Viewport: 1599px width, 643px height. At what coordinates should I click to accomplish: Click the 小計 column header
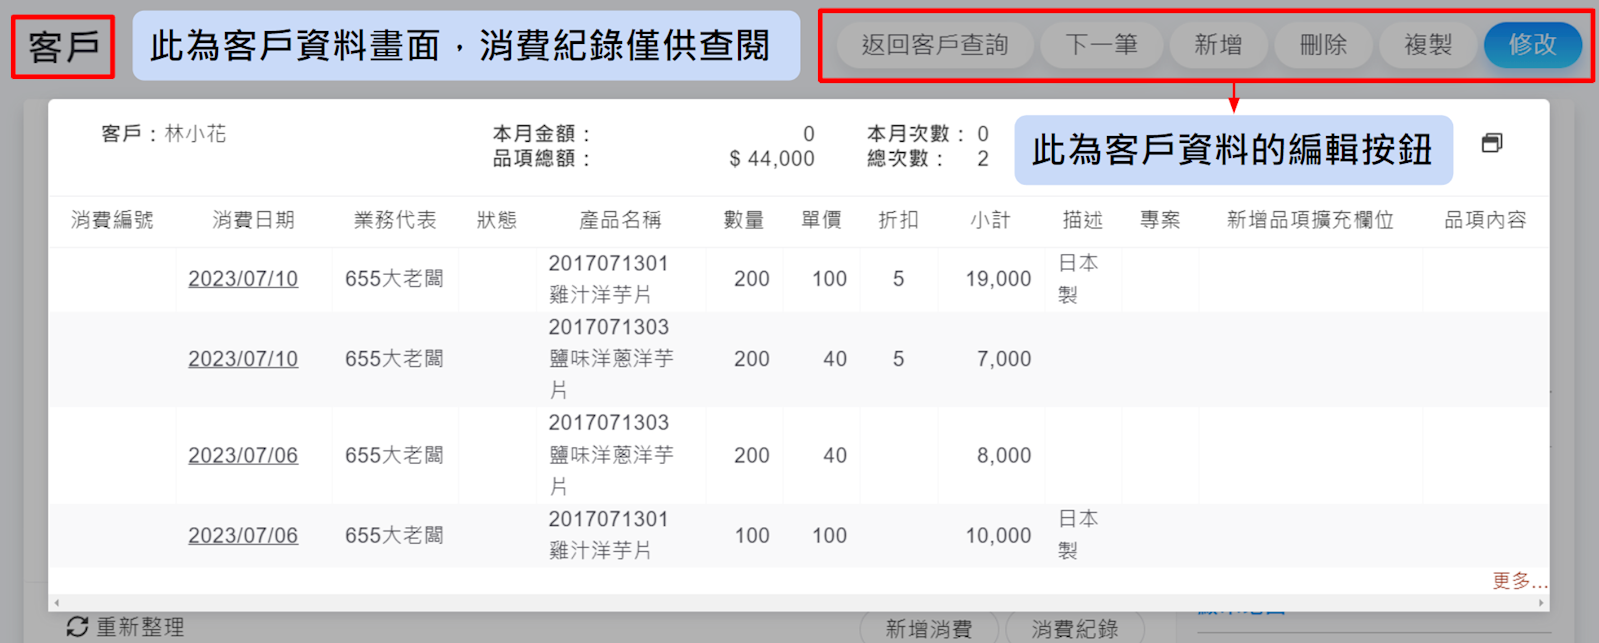(x=990, y=220)
